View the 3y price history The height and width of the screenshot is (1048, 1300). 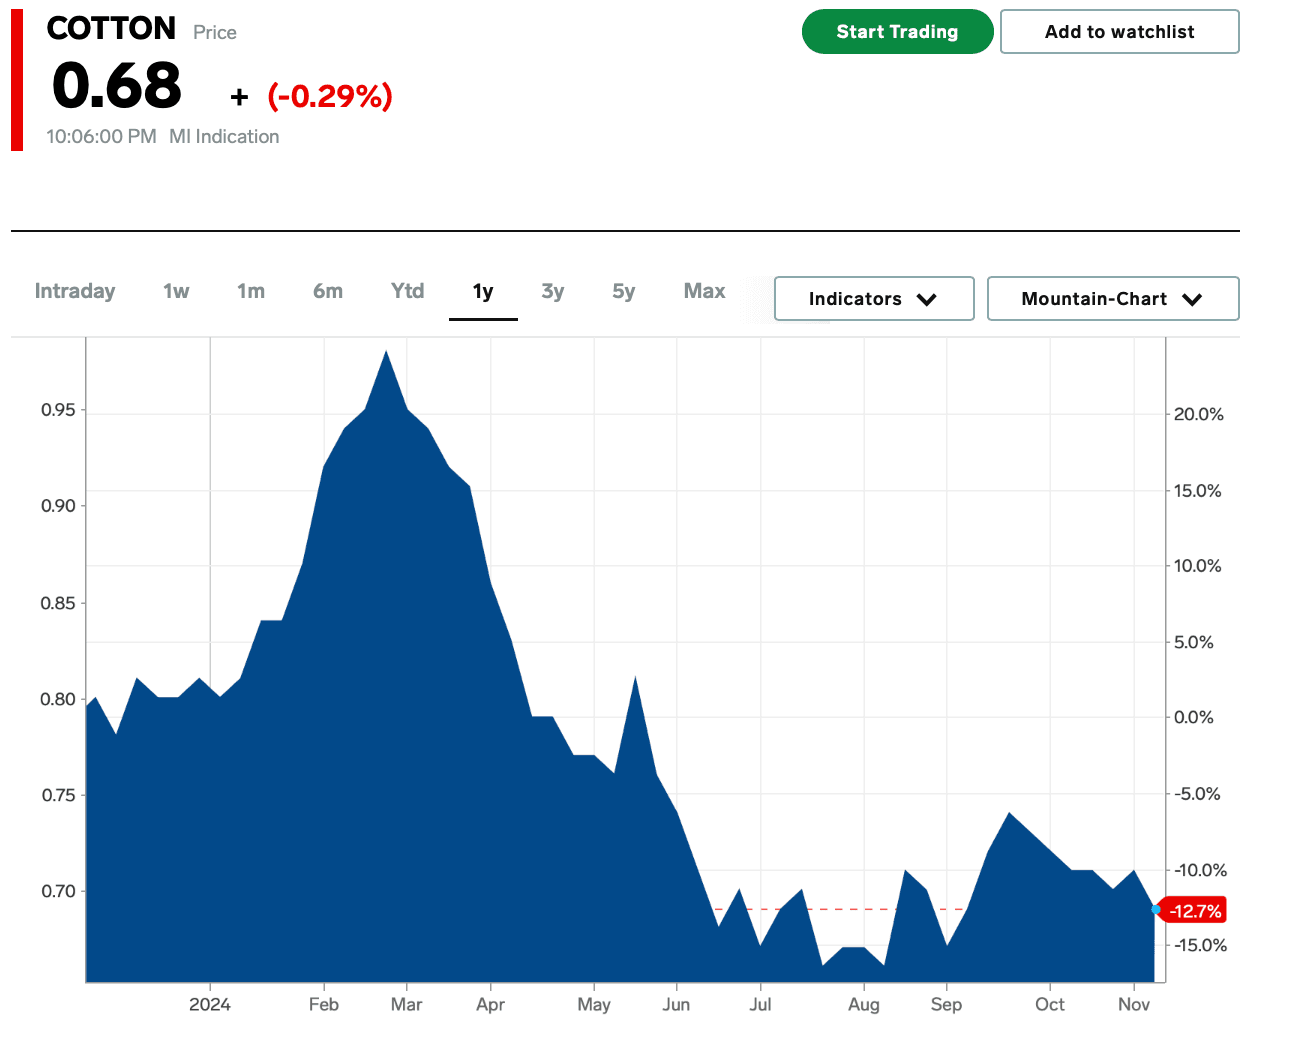pos(553,291)
